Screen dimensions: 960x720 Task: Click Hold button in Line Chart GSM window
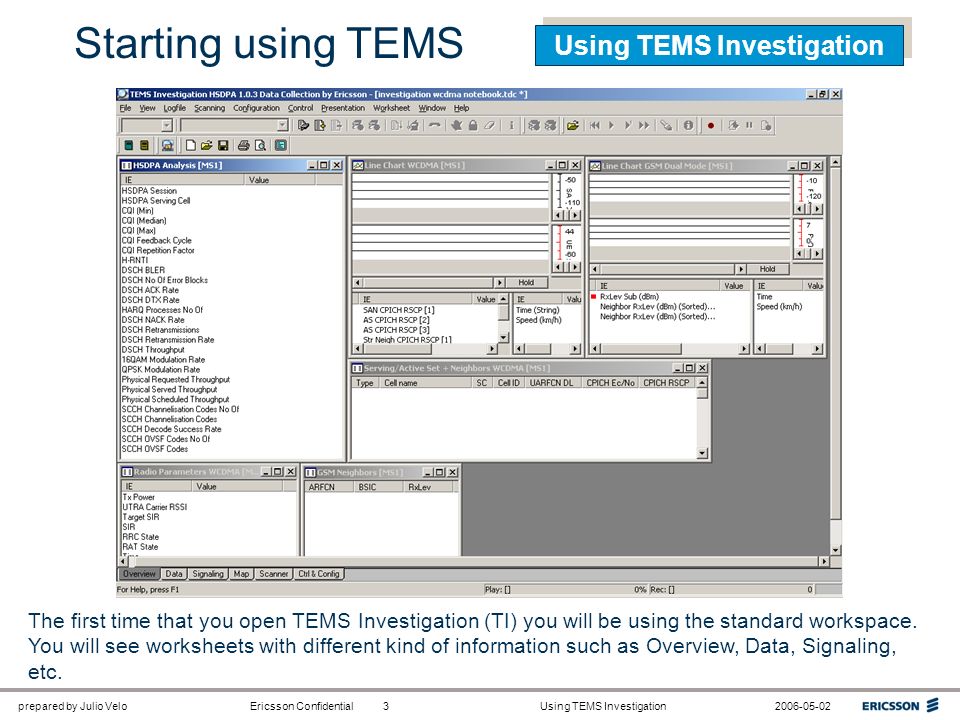(767, 269)
